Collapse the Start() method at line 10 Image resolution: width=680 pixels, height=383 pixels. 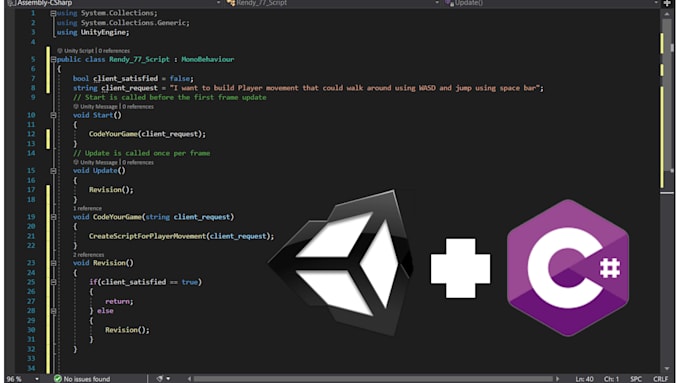coord(53,115)
